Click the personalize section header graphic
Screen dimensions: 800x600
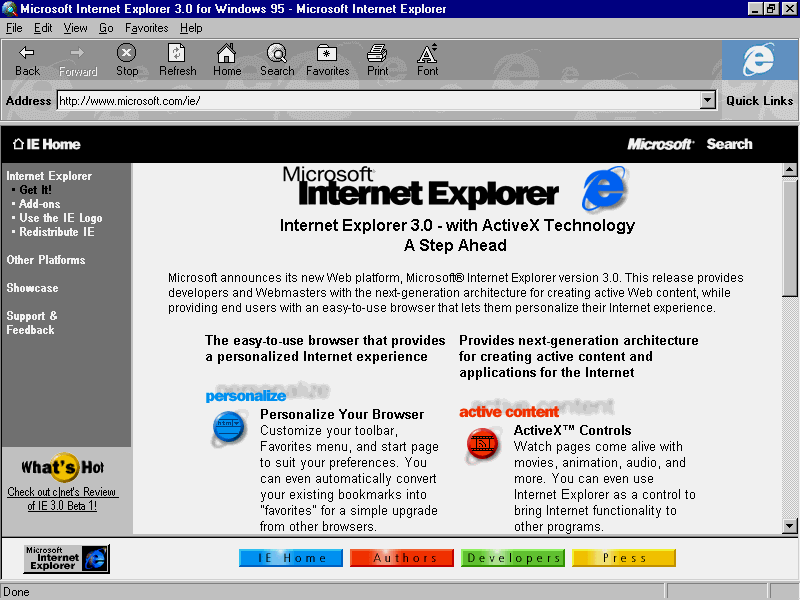tap(267, 393)
